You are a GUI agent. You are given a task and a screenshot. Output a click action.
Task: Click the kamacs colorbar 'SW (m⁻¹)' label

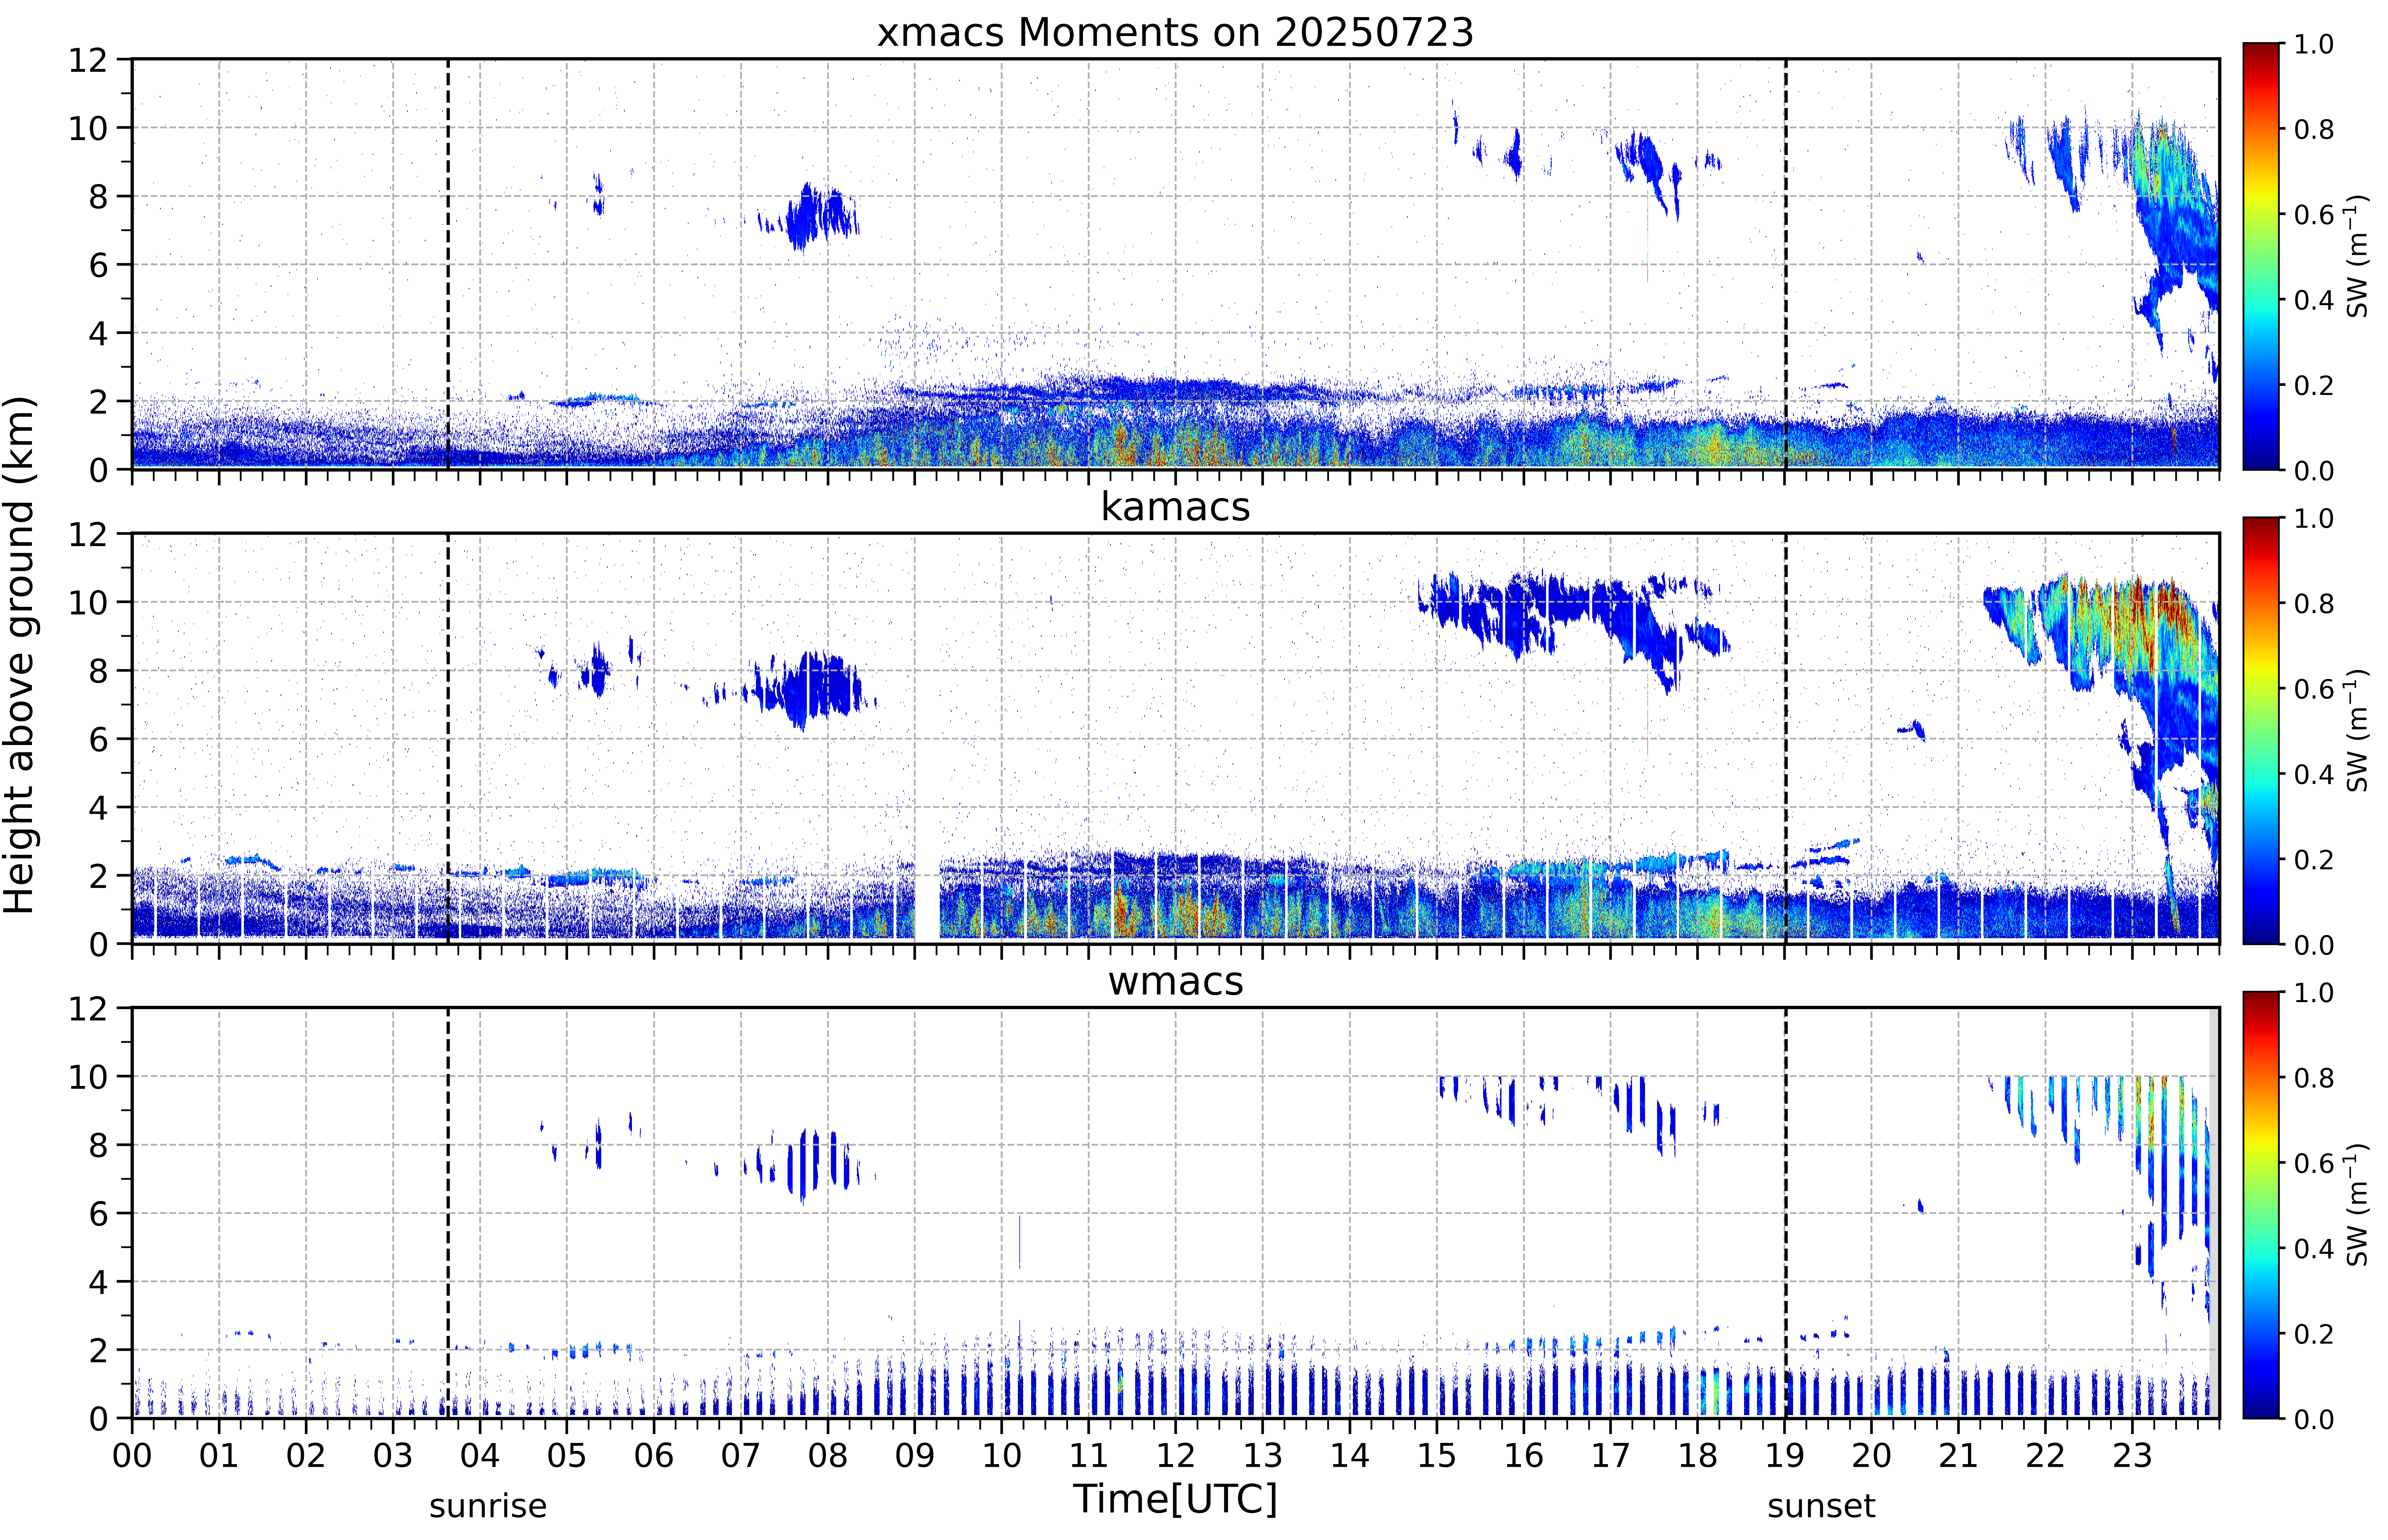click(2357, 730)
